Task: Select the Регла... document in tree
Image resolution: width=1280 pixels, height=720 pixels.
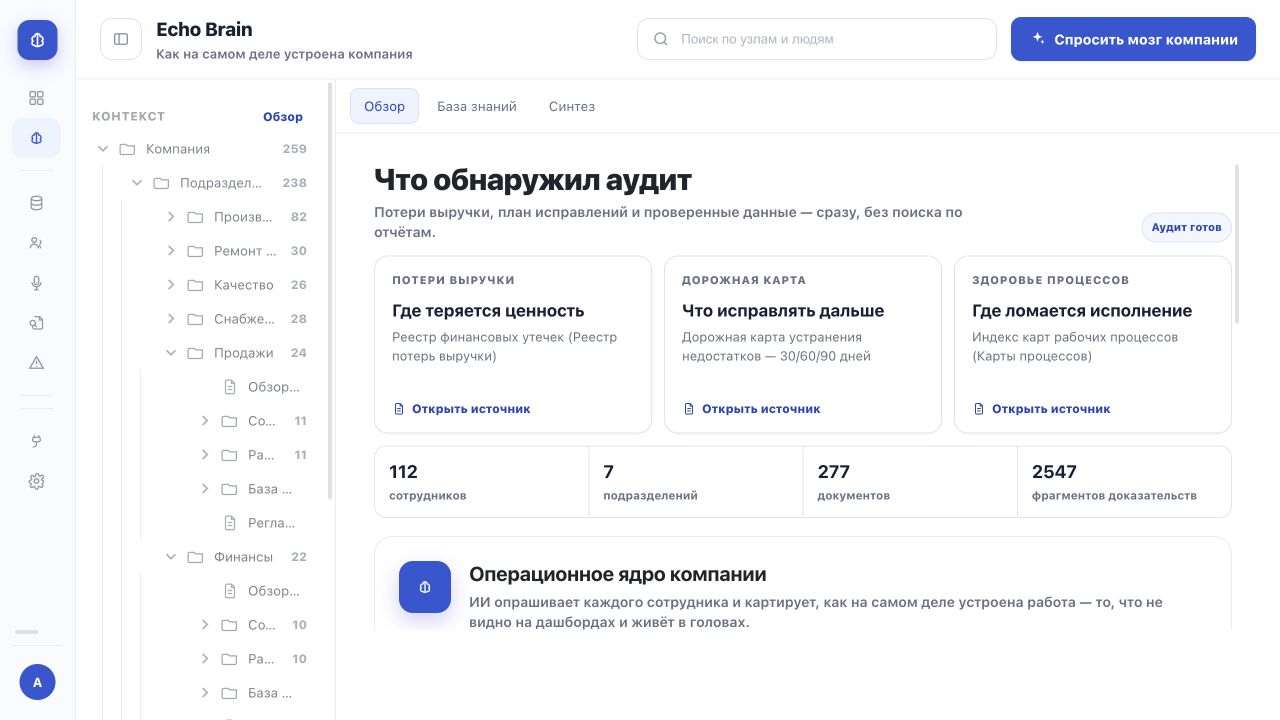Action: [261, 523]
